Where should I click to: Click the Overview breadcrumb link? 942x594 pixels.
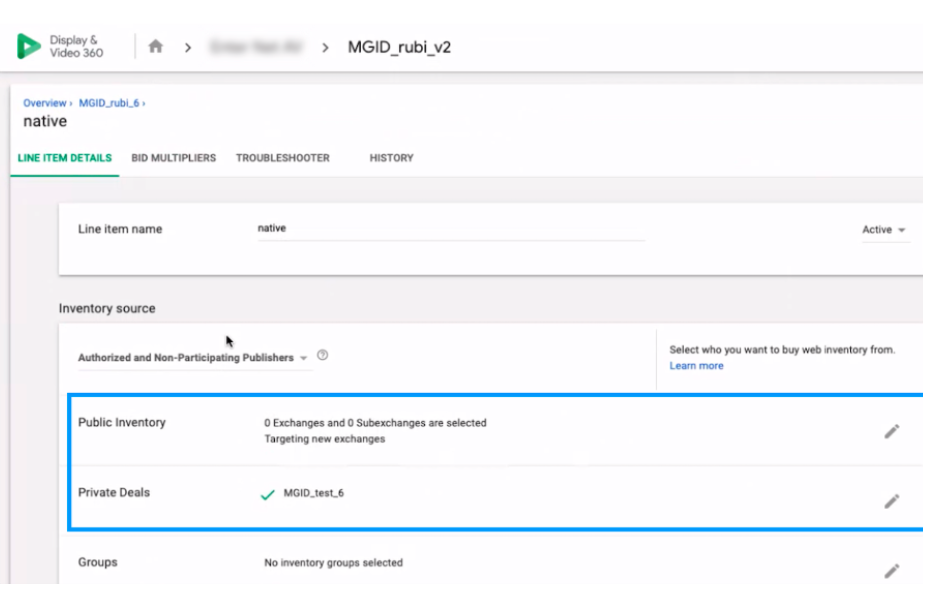[45, 103]
